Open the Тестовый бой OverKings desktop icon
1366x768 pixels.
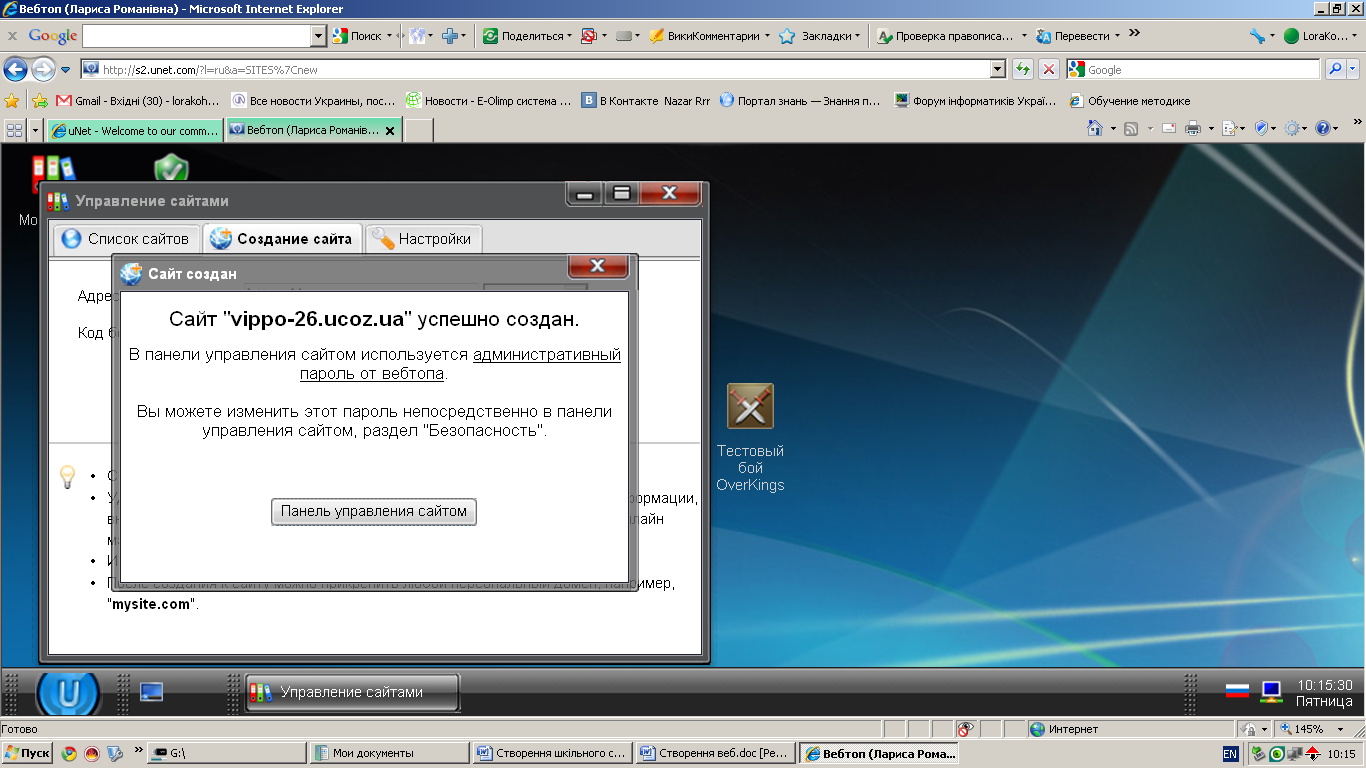[750, 407]
